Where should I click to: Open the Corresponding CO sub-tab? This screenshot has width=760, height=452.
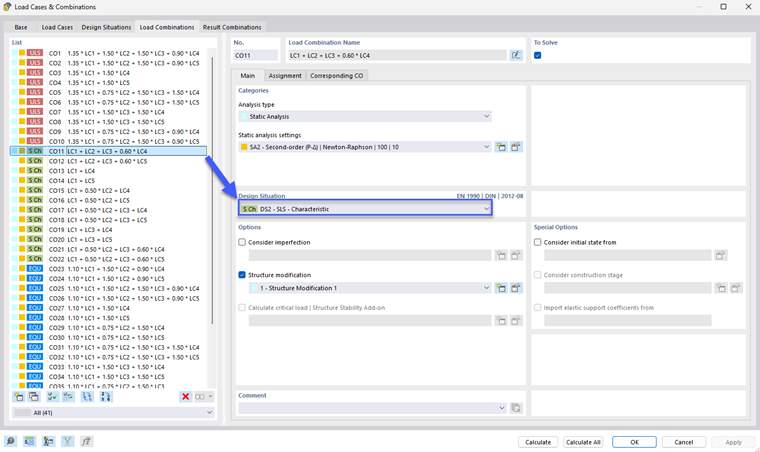[x=336, y=76]
